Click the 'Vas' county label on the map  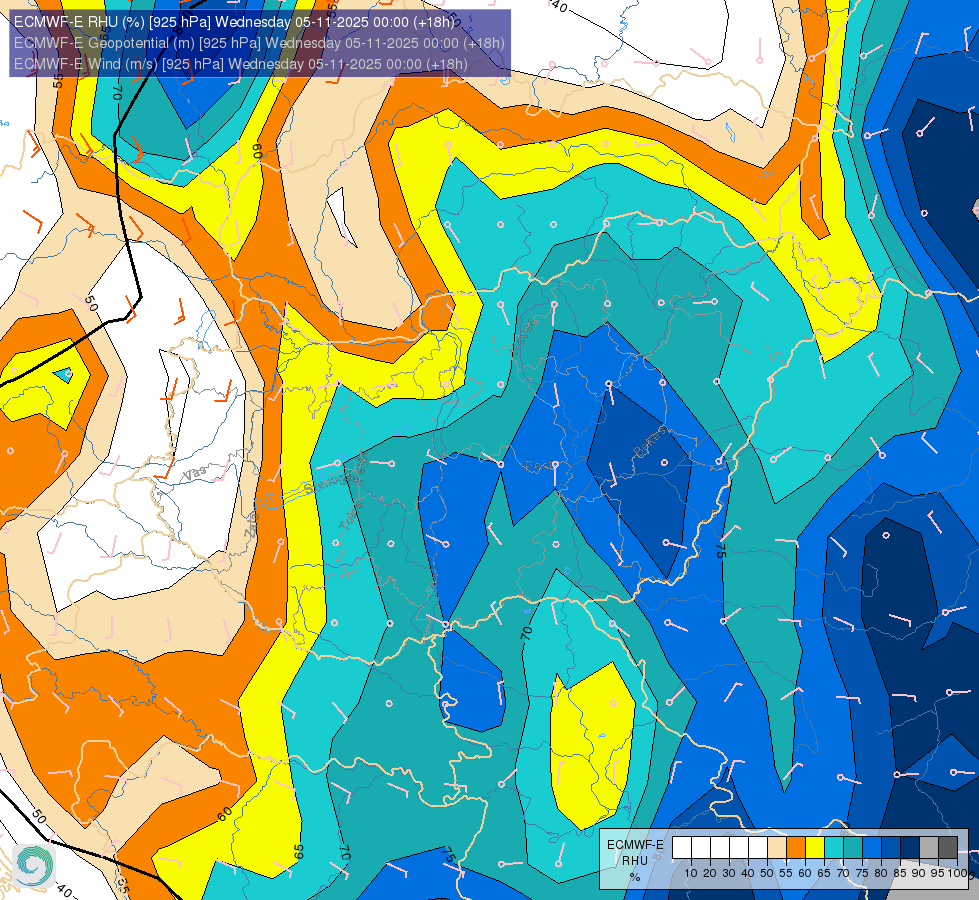[x=195, y=474]
